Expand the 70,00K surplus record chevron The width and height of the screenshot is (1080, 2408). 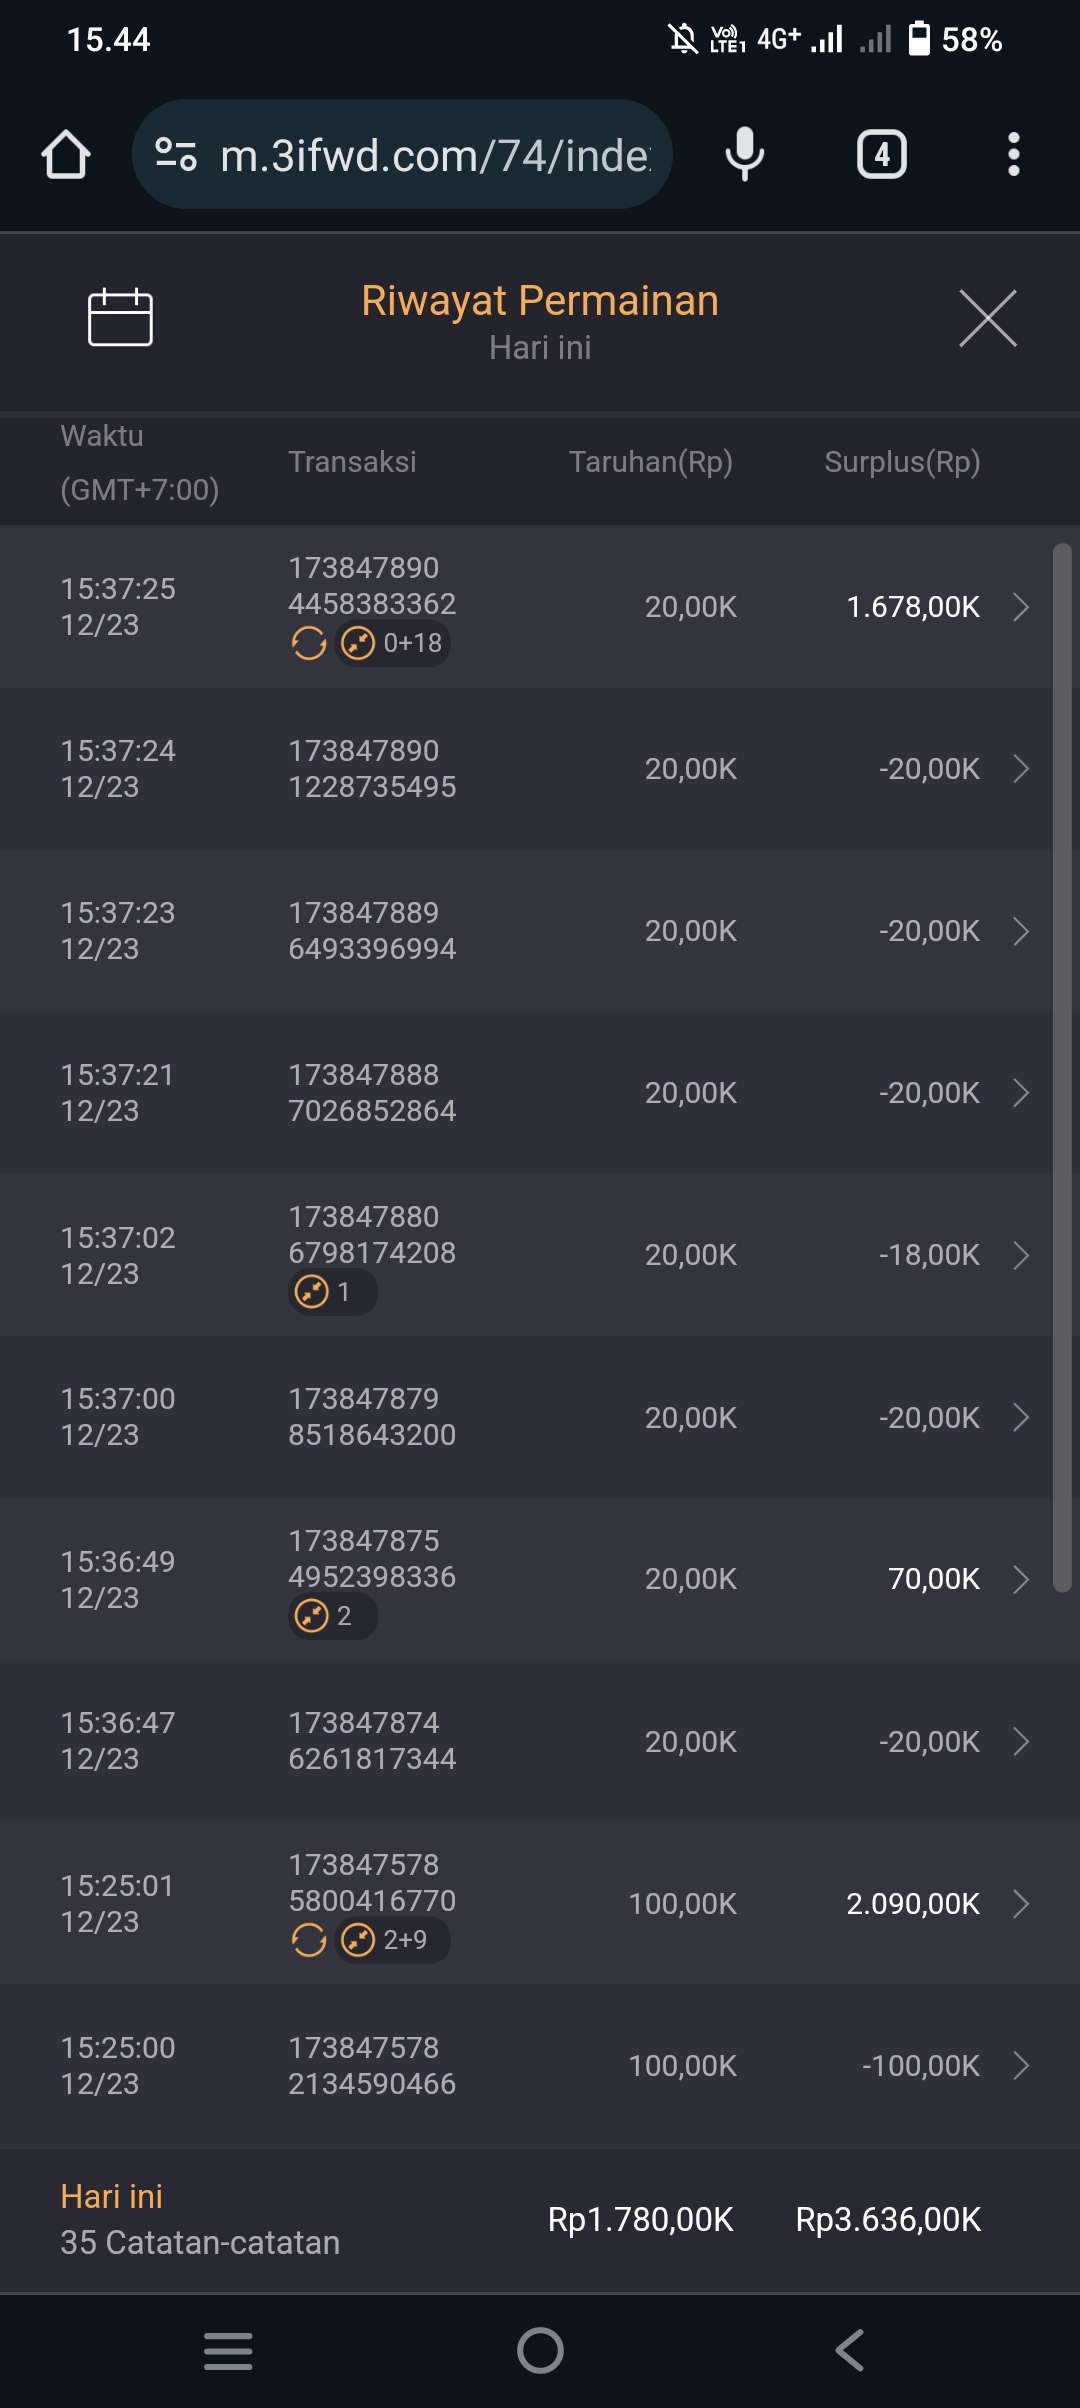tap(1021, 1579)
